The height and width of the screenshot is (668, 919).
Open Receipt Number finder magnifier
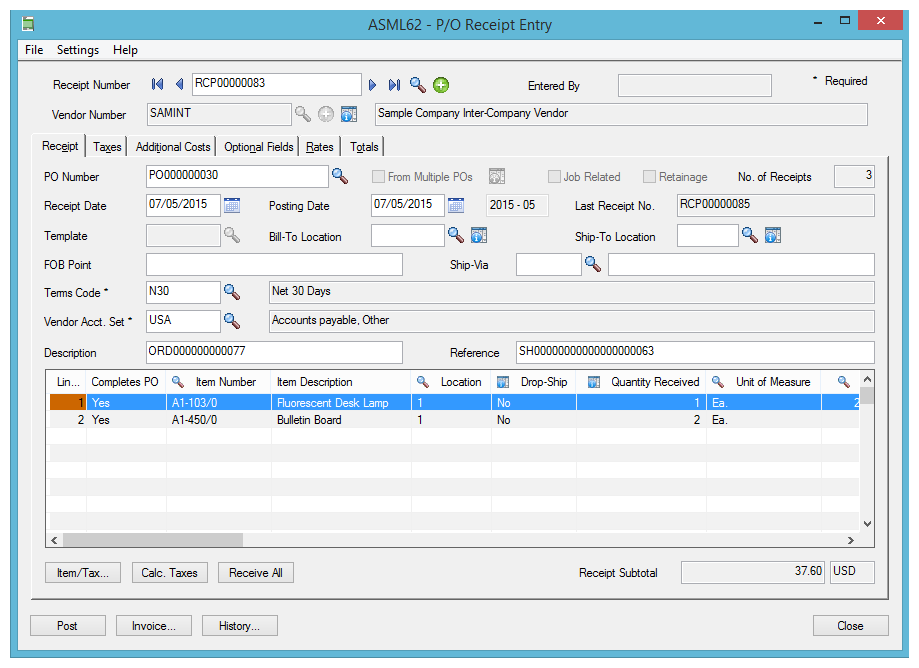pos(417,85)
